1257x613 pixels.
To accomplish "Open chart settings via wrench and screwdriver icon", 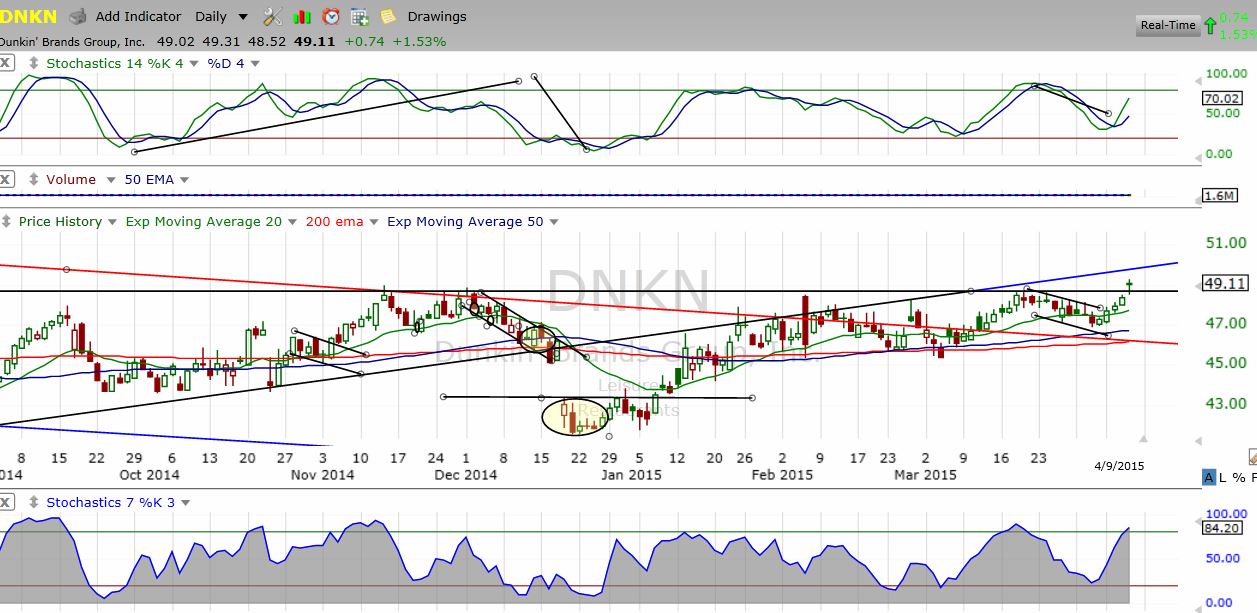I will point(272,16).
